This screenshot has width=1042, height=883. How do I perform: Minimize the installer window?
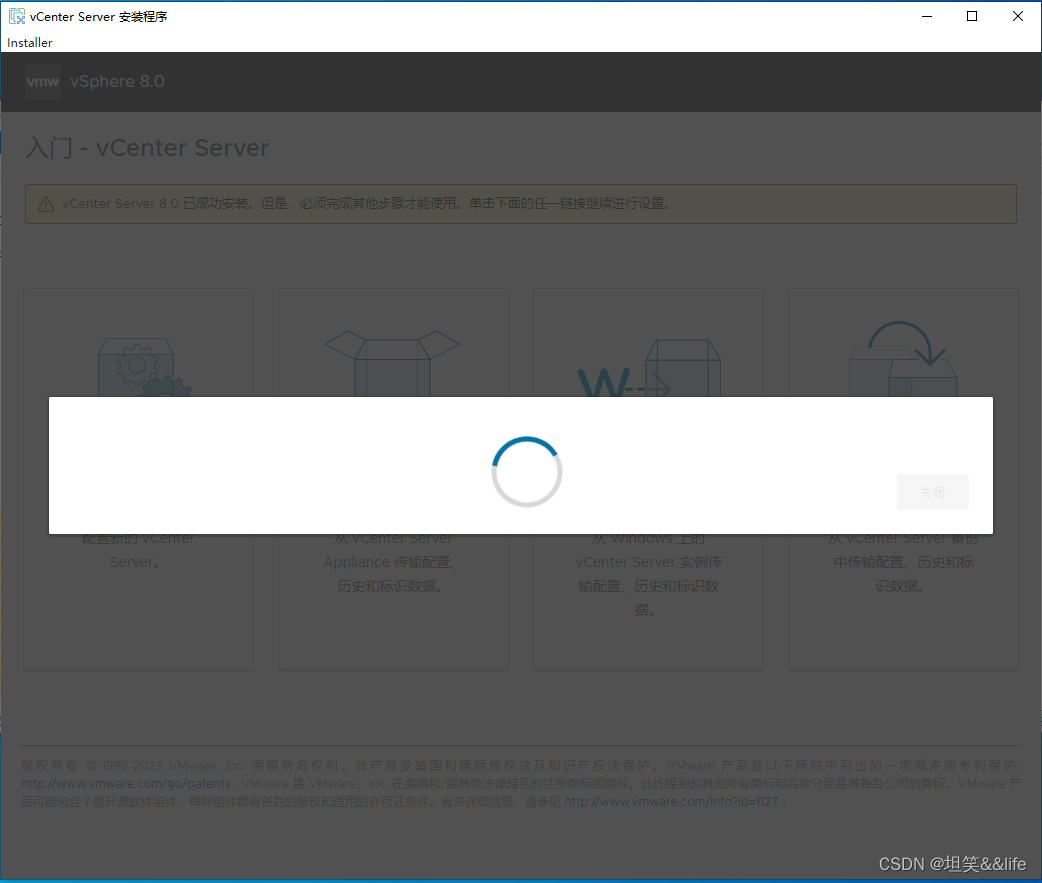coord(927,17)
